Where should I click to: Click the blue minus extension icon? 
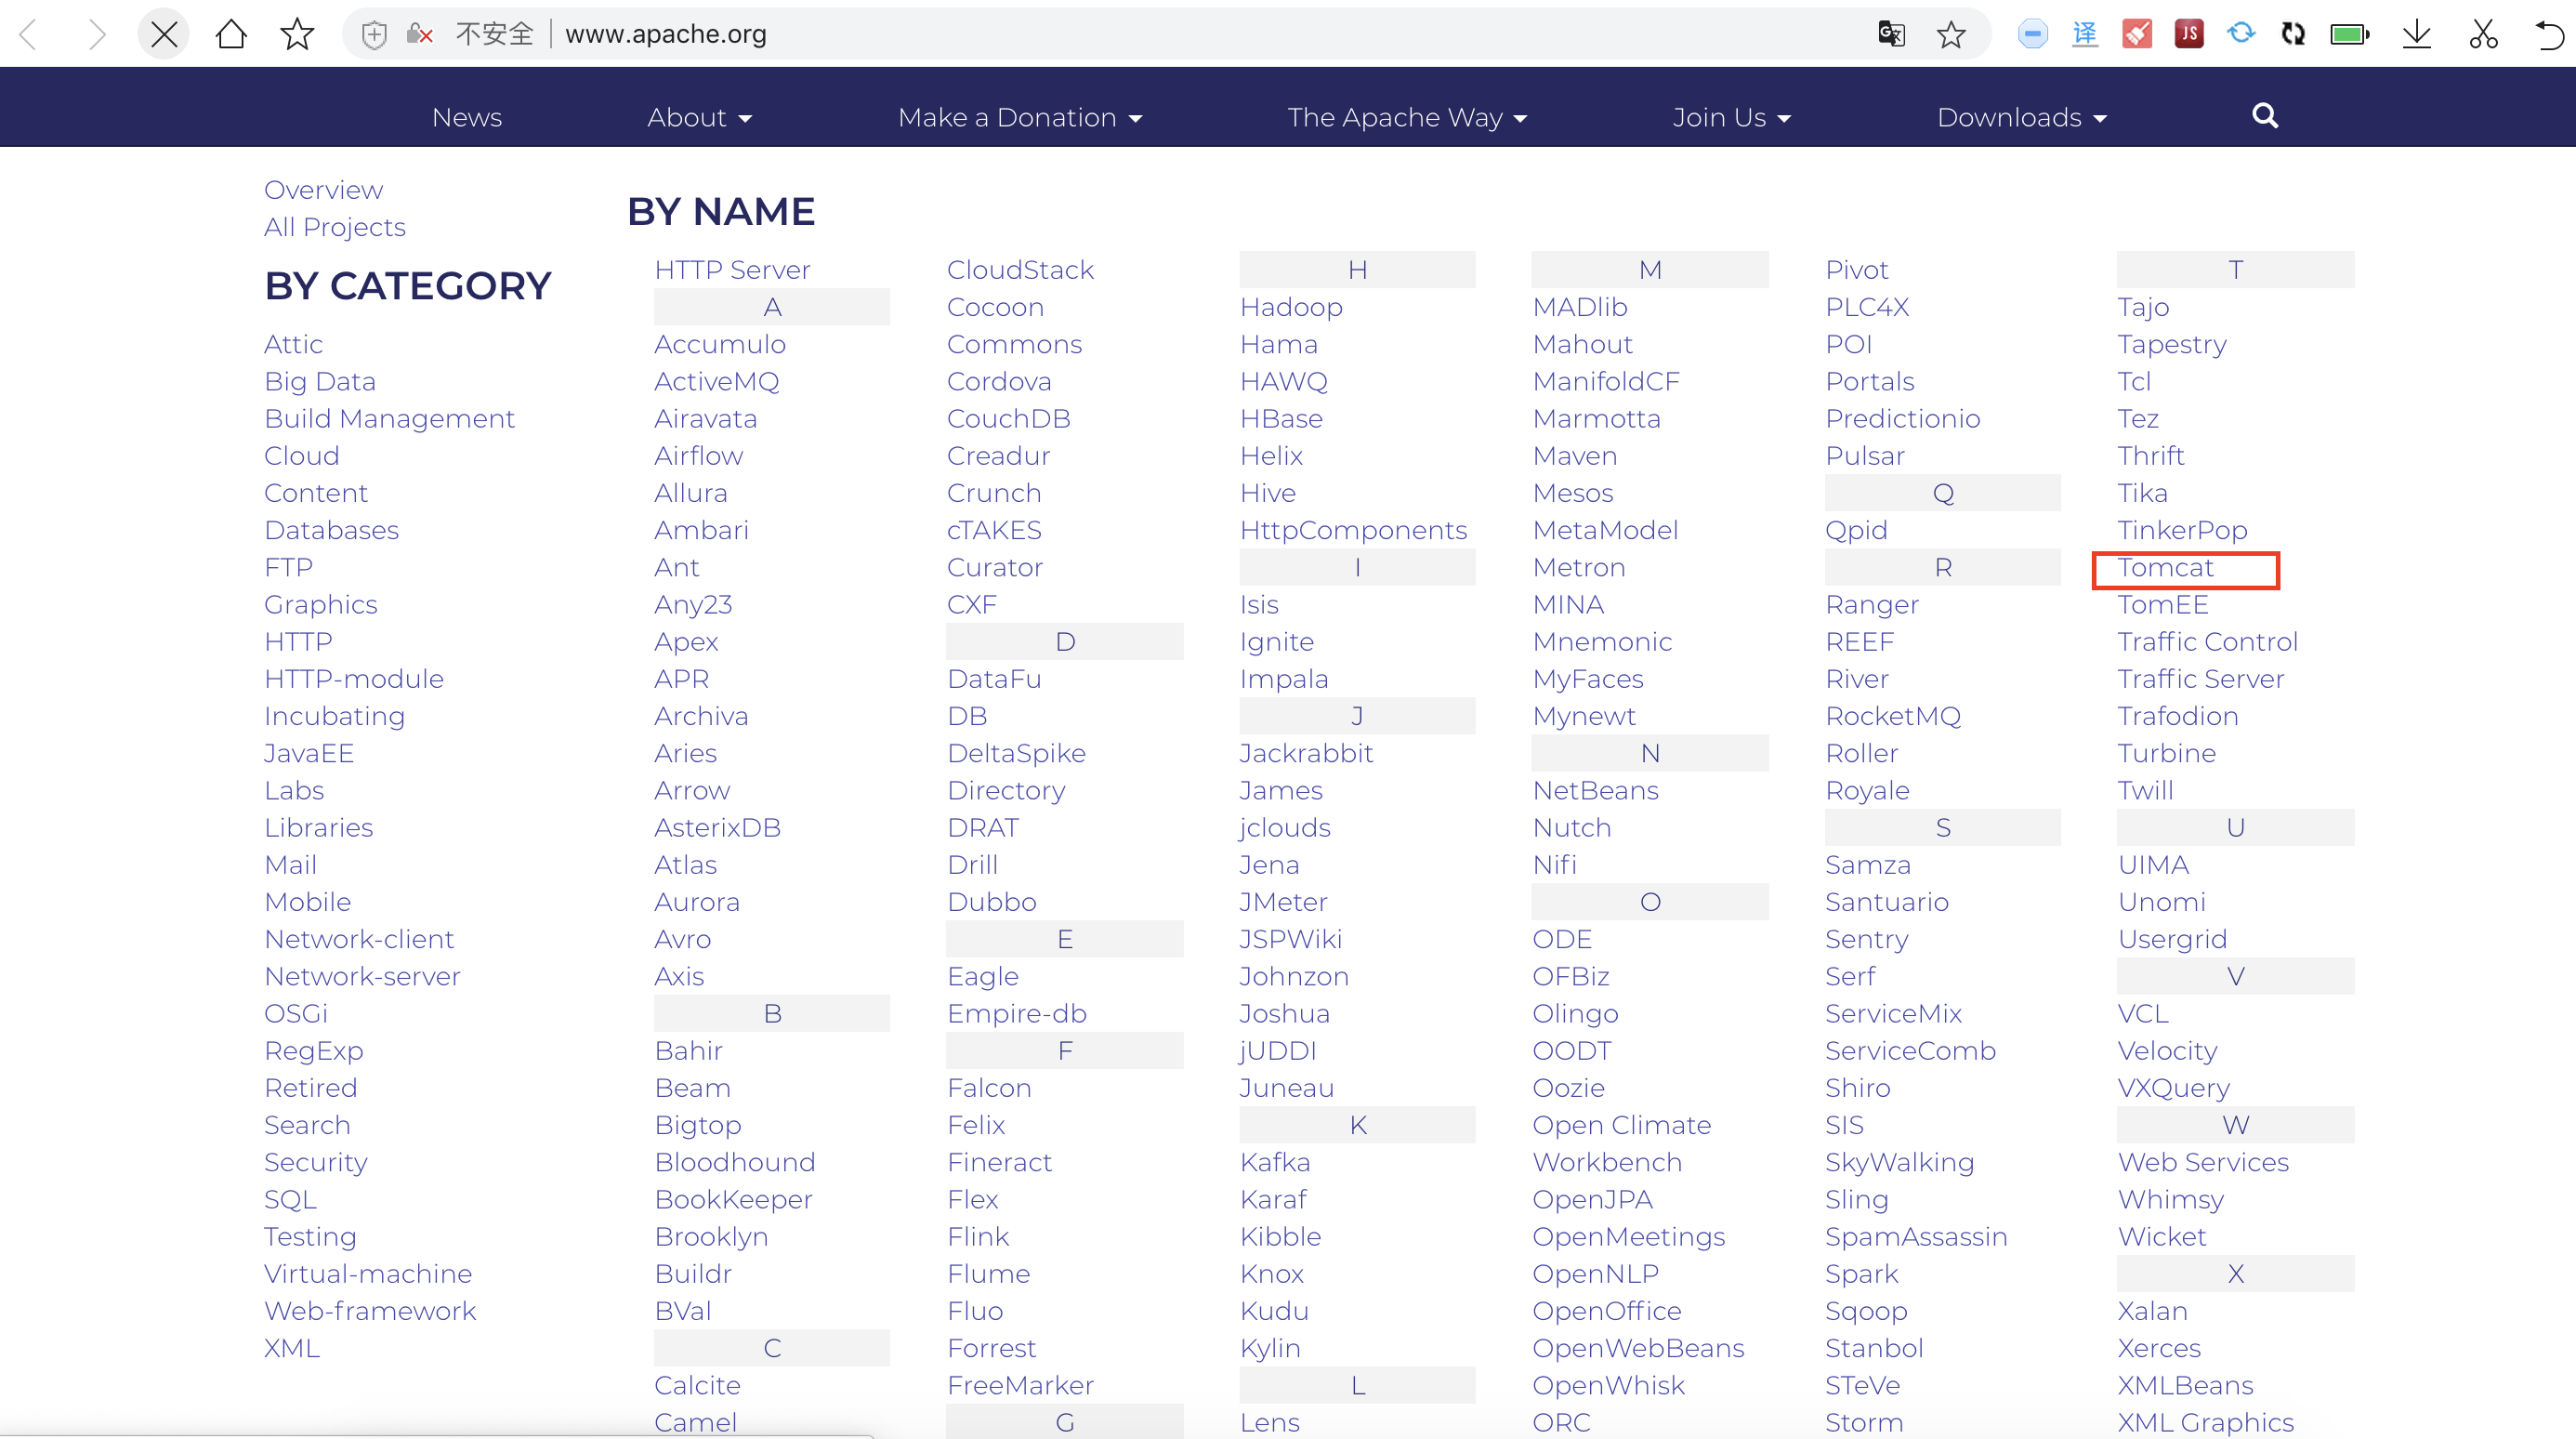(2032, 34)
